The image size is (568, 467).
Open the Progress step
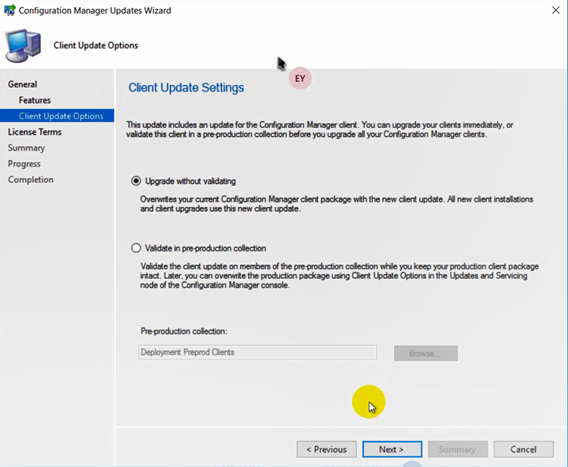click(x=24, y=164)
